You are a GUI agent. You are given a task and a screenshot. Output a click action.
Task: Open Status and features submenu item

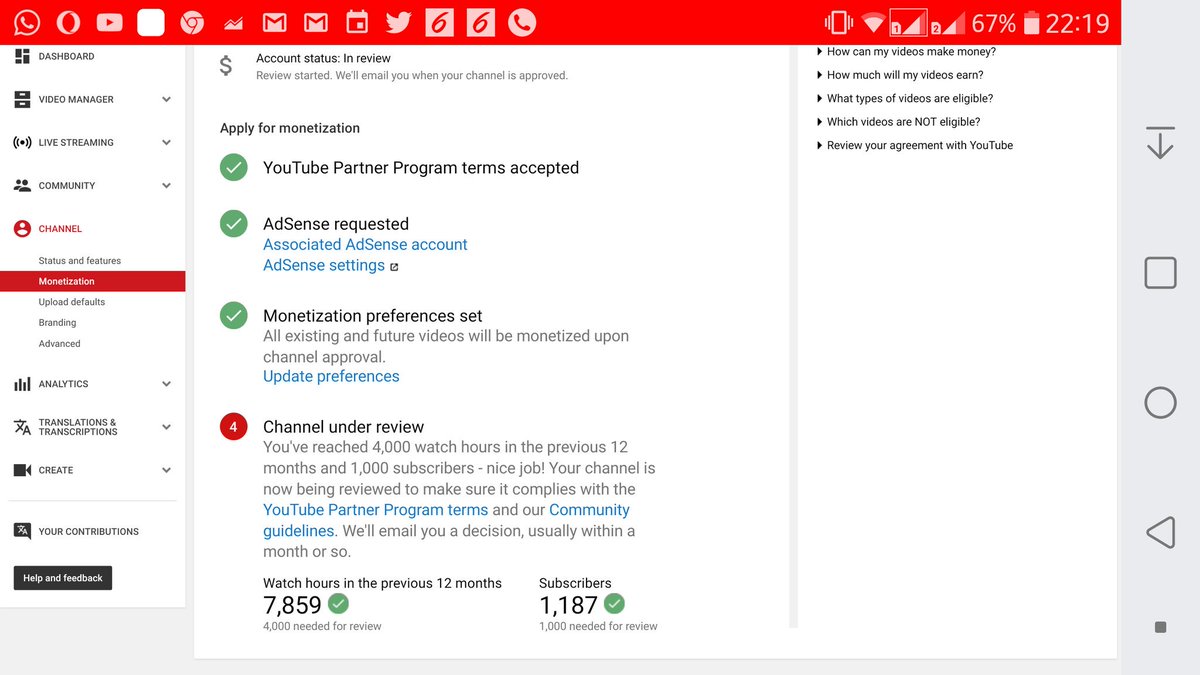tap(80, 261)
